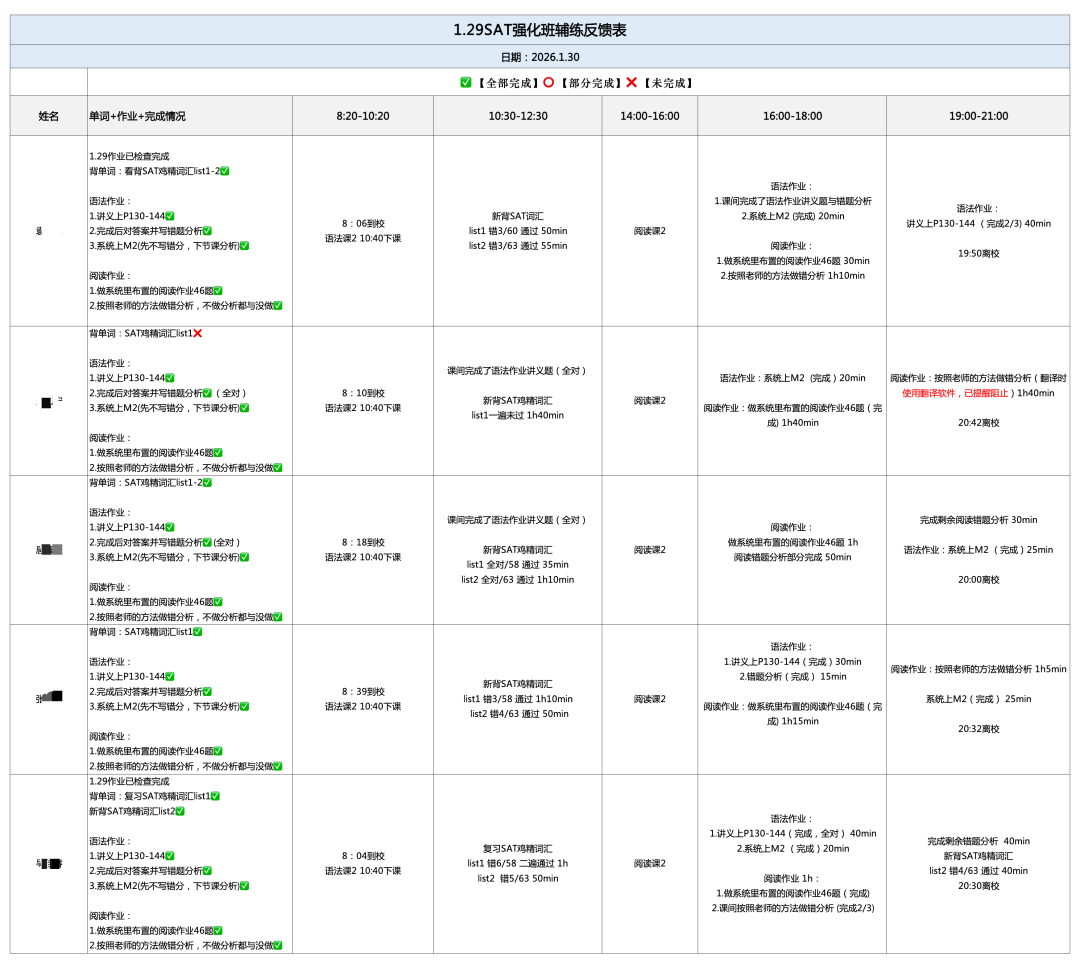1080x963 pixels.
Task: Click the green checkmark icon before 全部完成
Action: click(x=466, y=83)
